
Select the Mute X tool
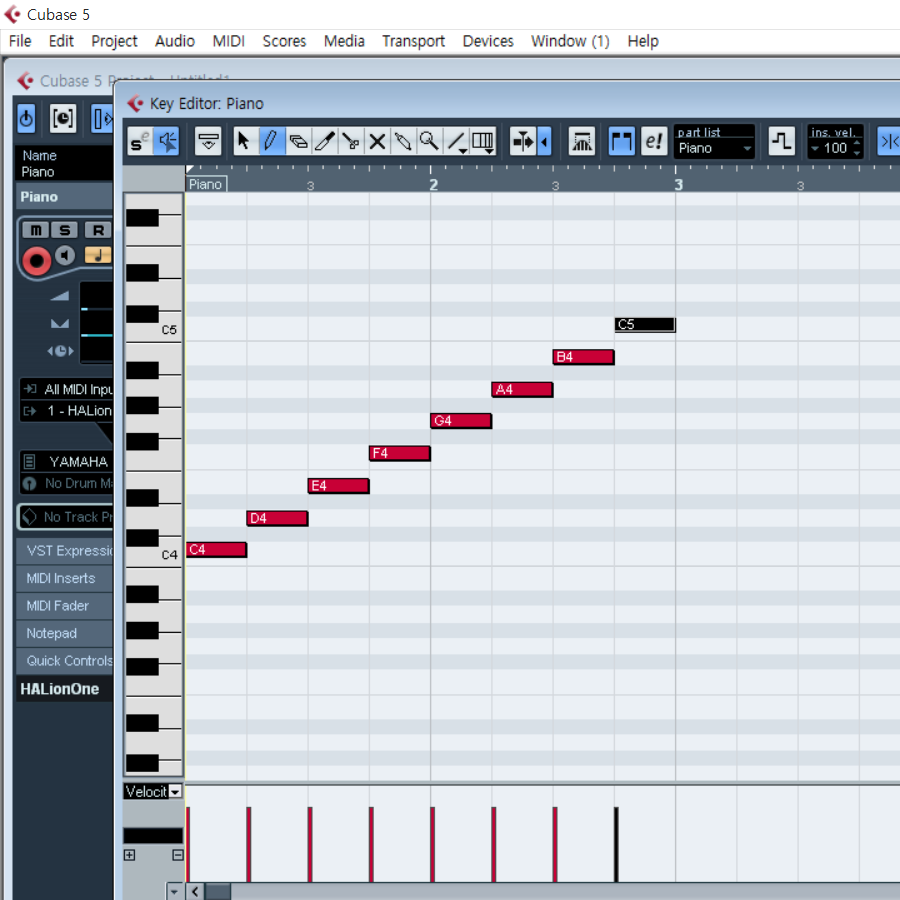point(377,141)
